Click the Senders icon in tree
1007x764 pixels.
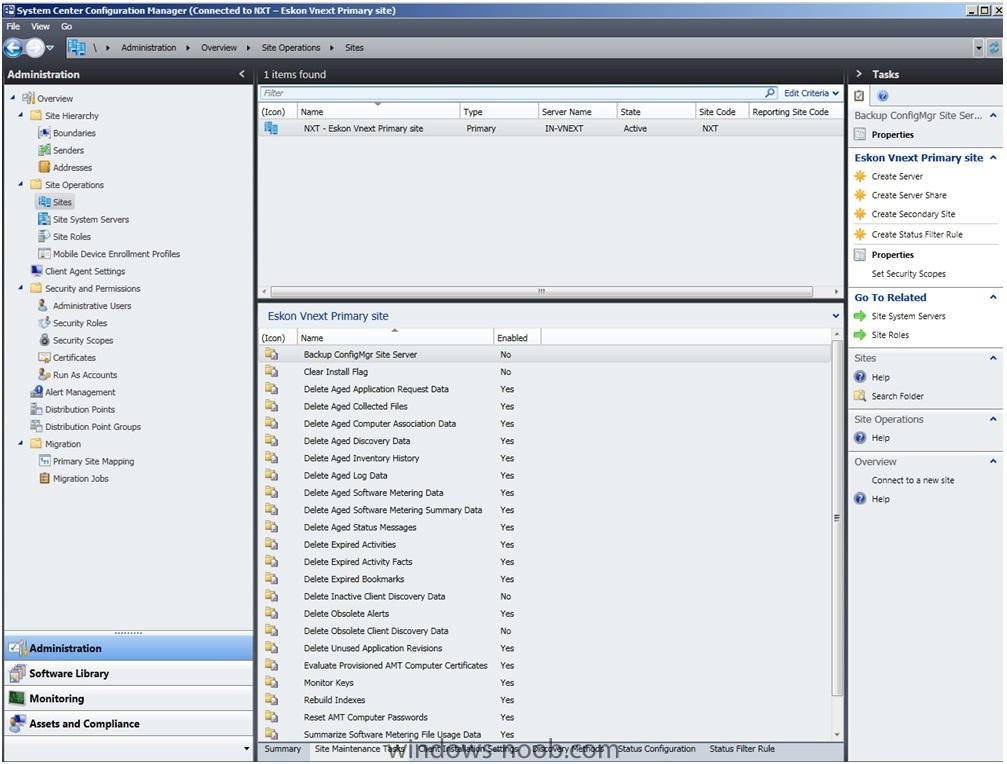44,150
